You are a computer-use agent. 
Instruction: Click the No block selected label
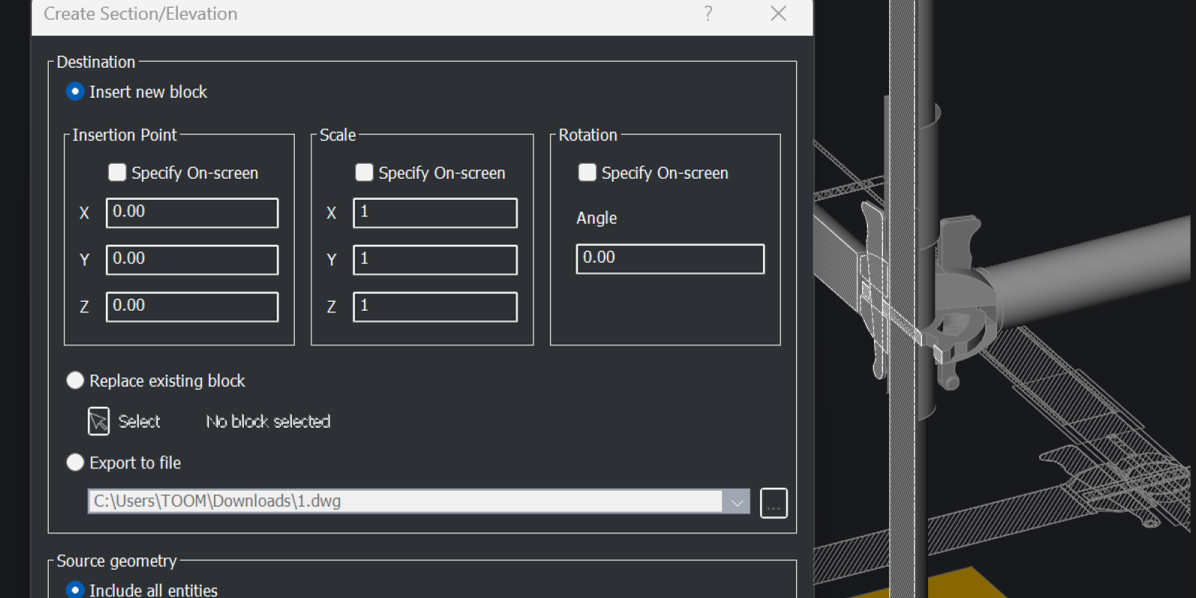tap(267, 421)
